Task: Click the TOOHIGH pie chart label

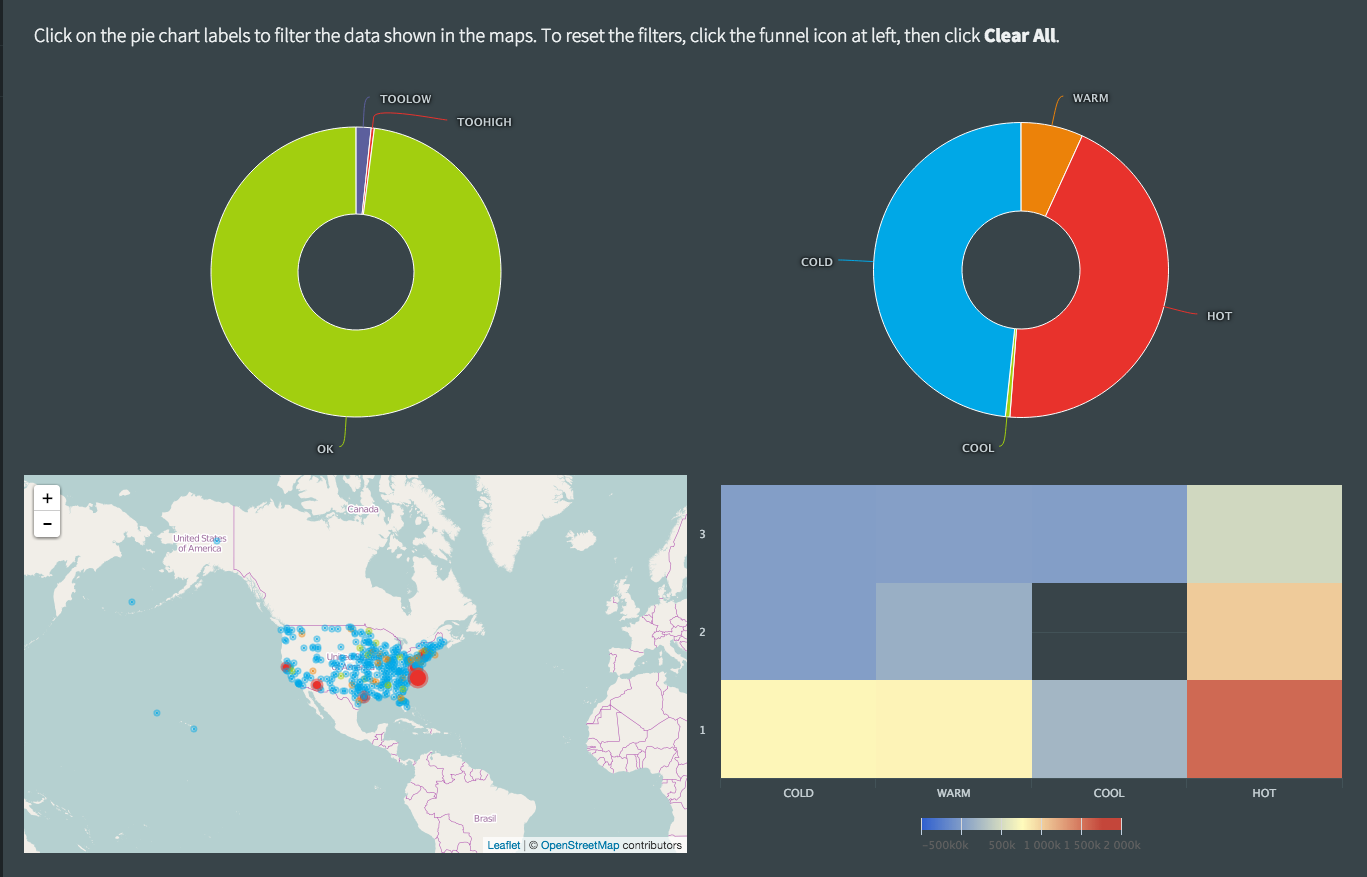Action: 484,122
